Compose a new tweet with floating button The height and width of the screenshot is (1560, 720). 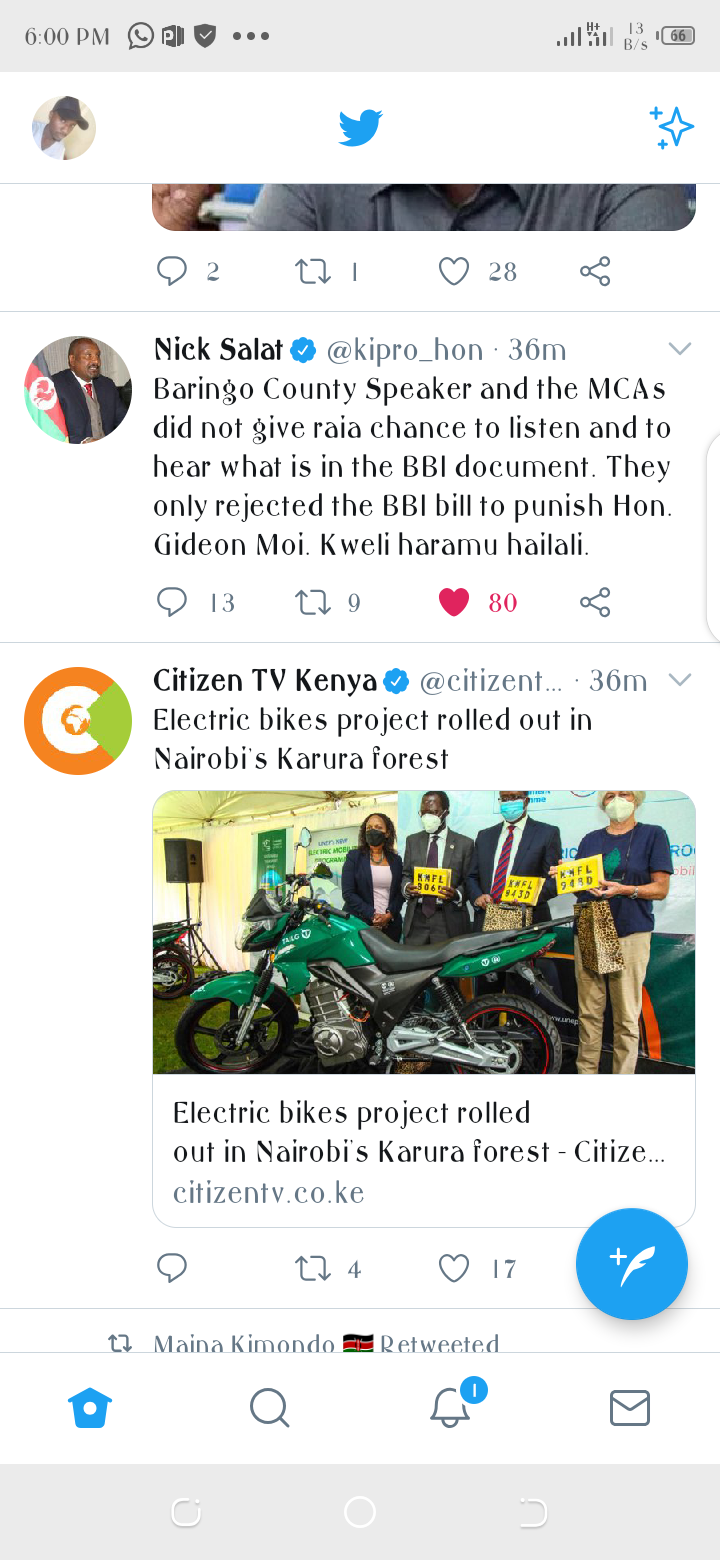click(x=632, y=1264)
